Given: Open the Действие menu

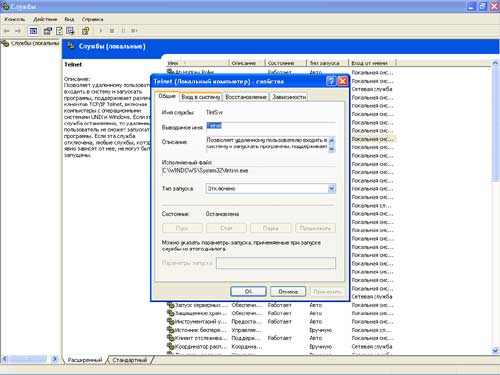Looking at the screenshot, I should pyautogui.click(x=45, y=19).
